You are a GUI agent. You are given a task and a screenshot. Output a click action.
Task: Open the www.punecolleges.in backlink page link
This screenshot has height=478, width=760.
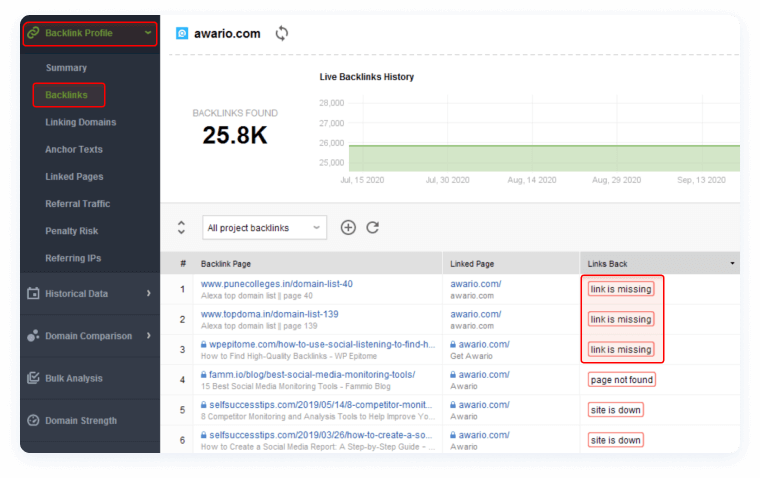pos(276,283)
